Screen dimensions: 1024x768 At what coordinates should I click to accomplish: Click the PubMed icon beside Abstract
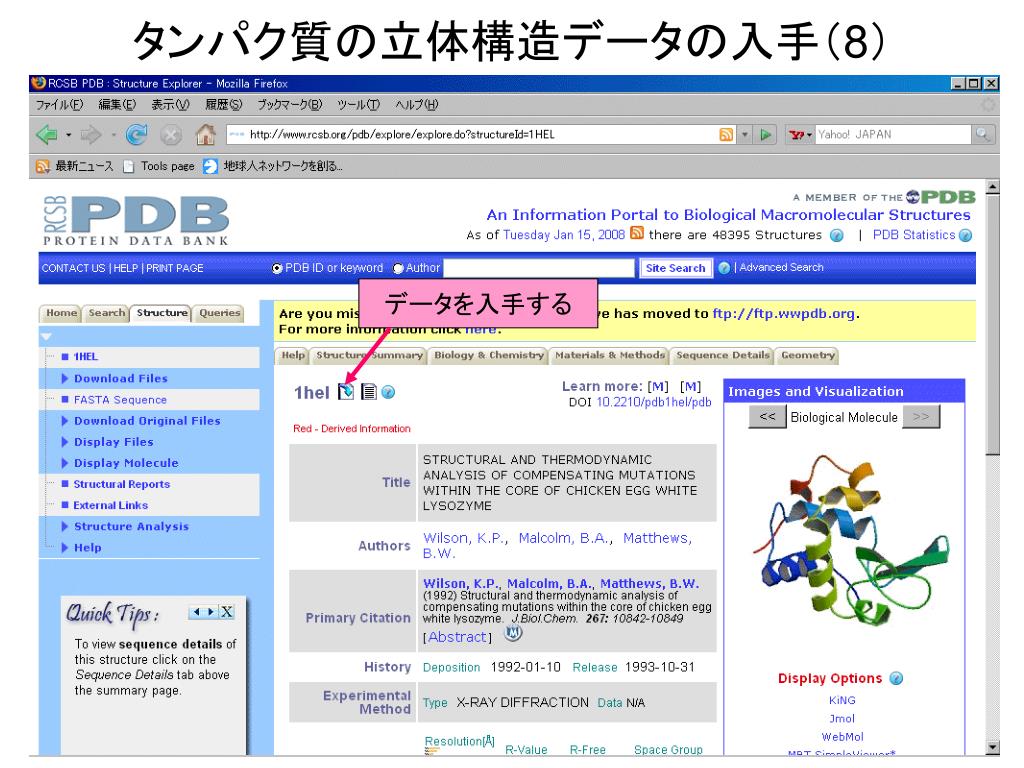click(513, 633)
